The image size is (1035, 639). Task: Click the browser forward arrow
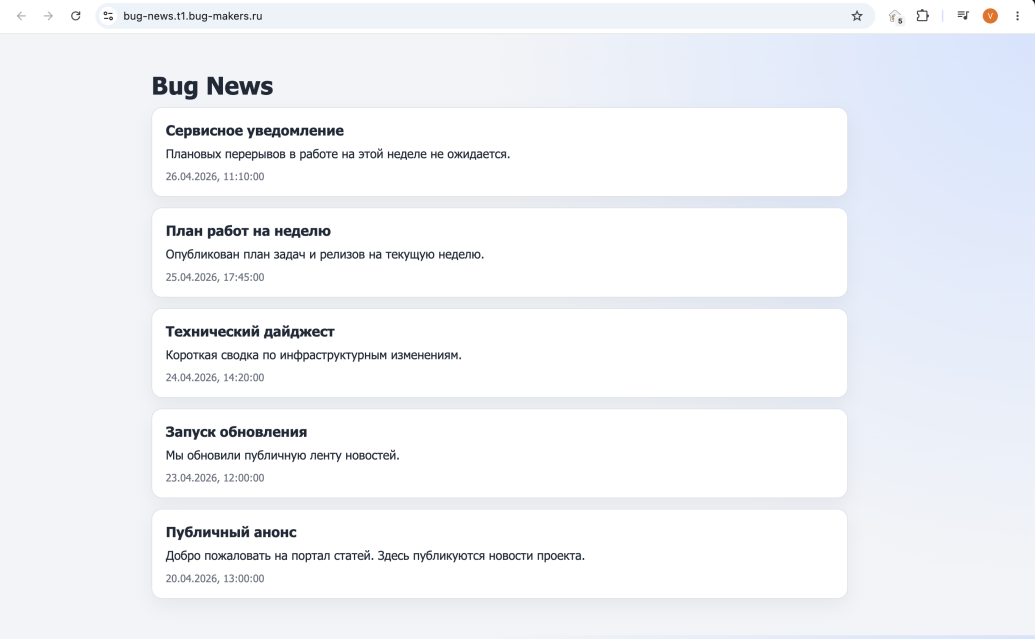coord(48,16)
